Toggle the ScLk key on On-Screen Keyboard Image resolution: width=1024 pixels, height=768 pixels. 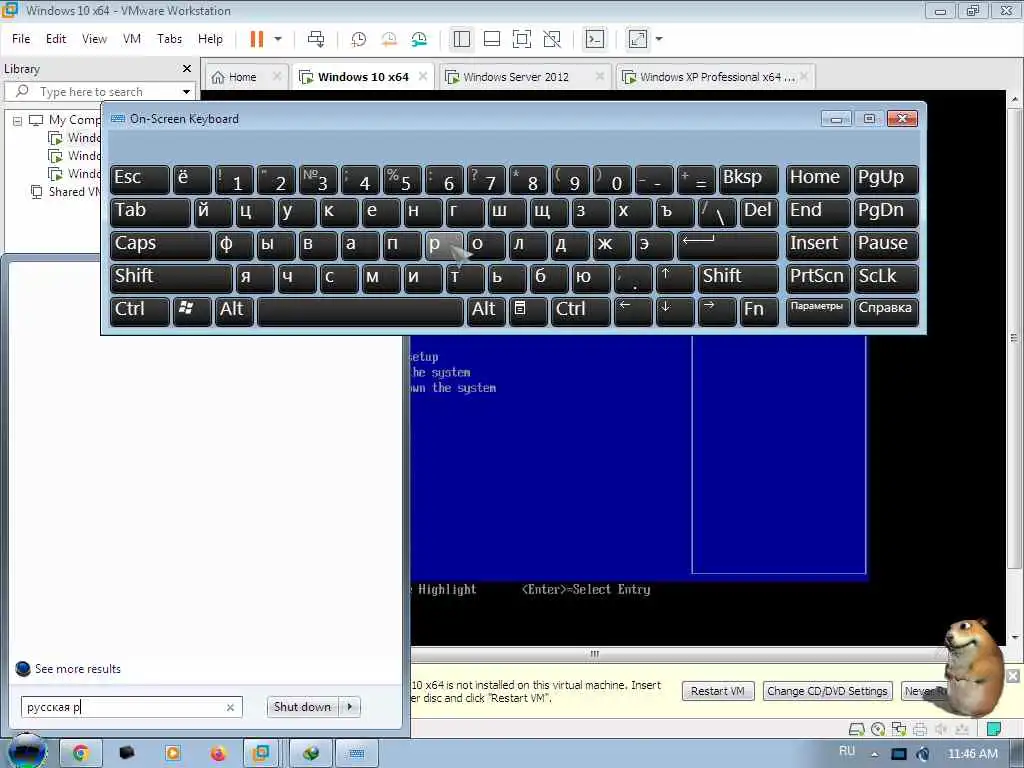(x=886, y=278)
